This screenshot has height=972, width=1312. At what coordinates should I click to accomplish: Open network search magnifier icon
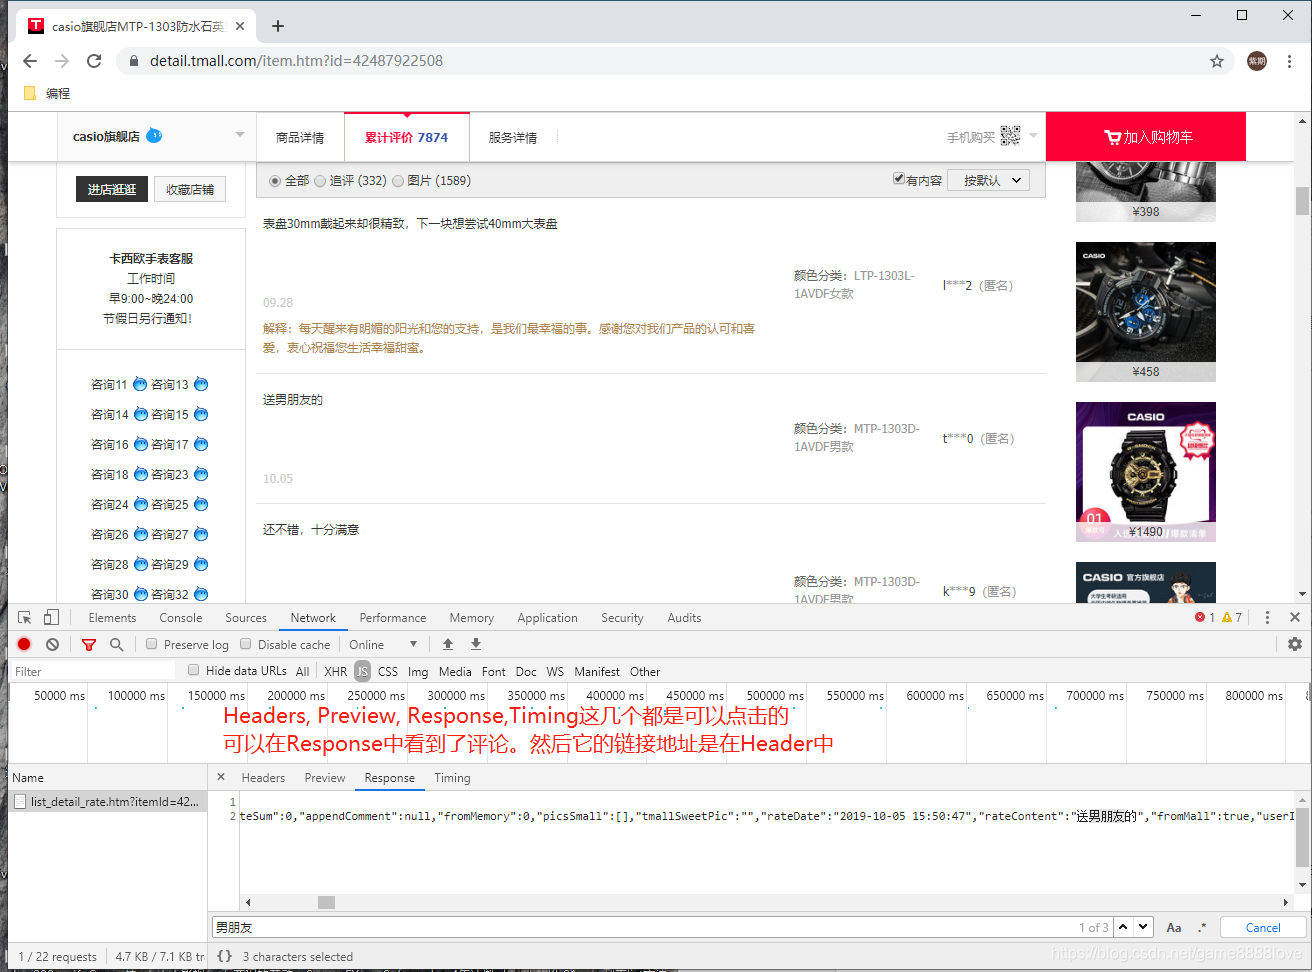116,645
